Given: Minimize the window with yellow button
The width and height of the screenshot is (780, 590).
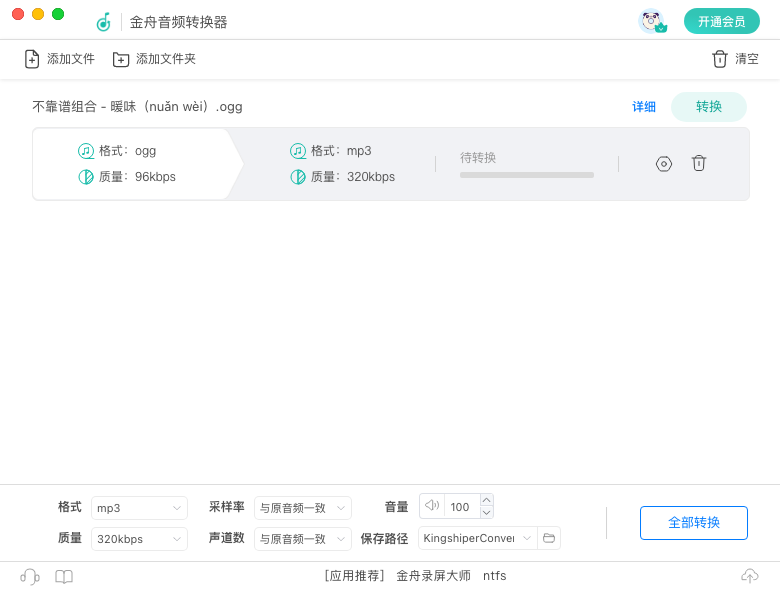Looking at the screenshot, I should pos(38,14).
